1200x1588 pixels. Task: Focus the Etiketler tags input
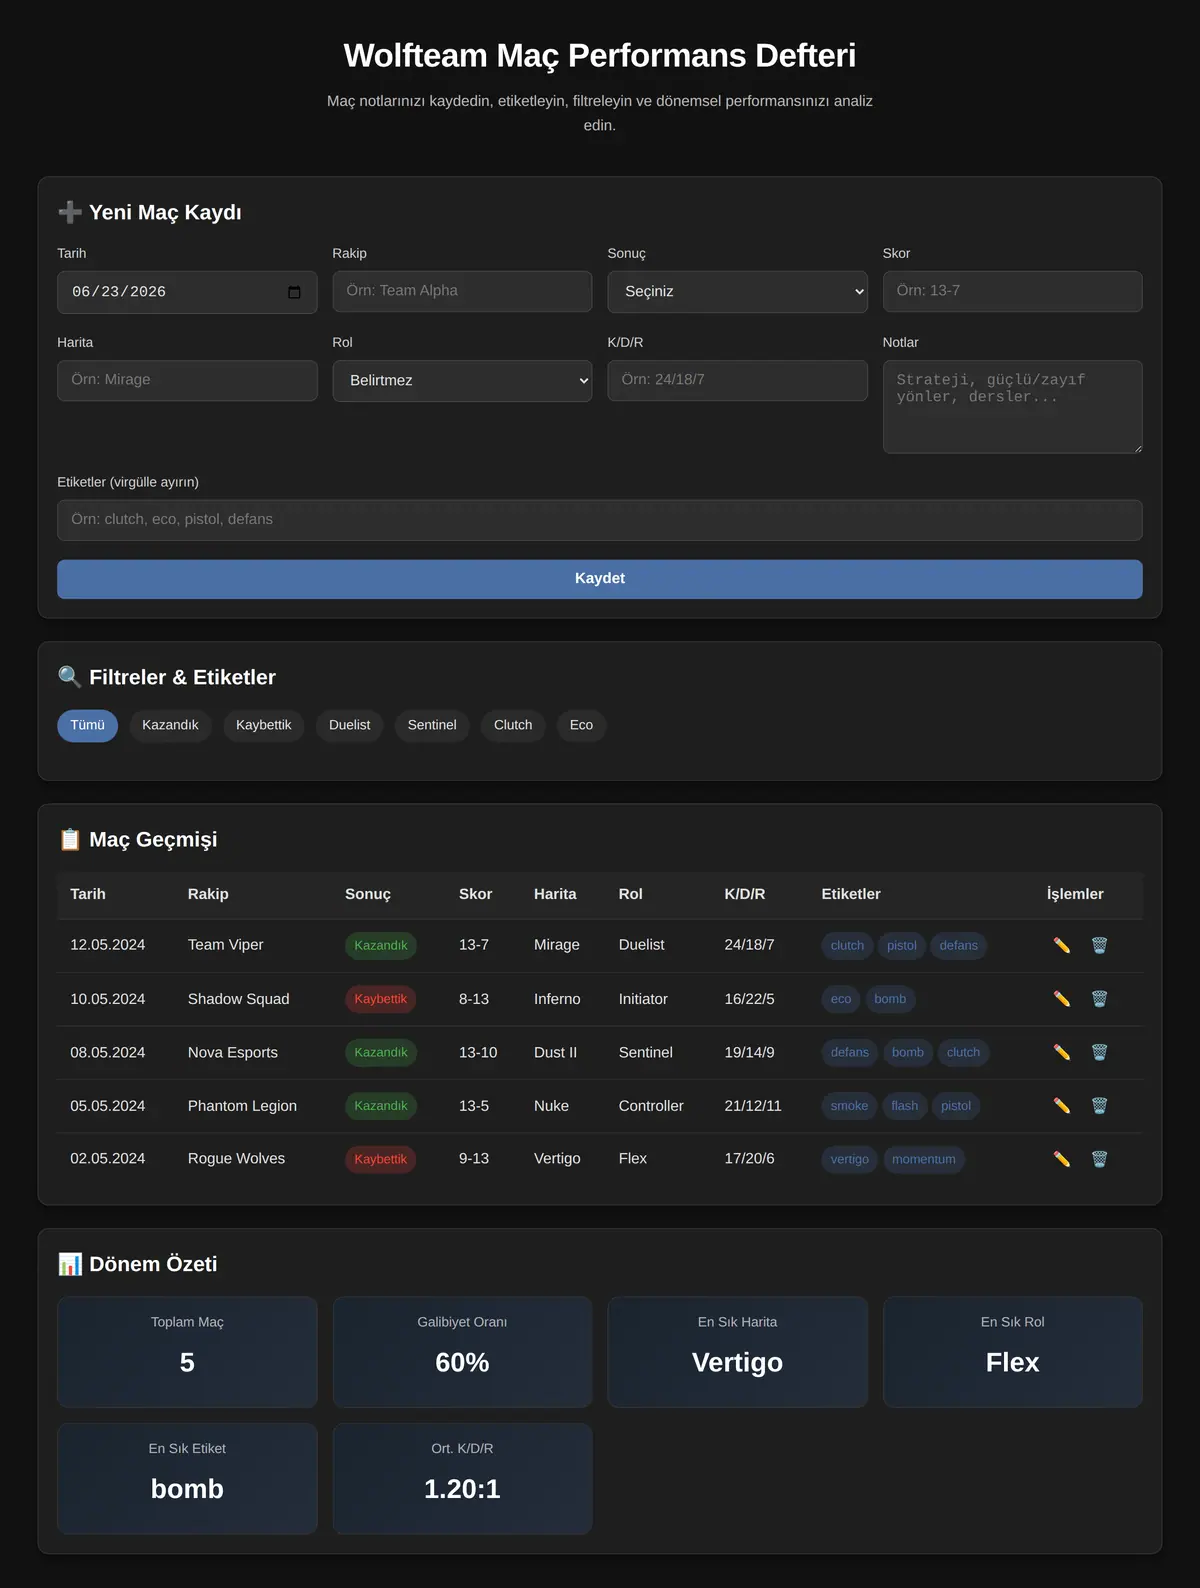[x=600, y=520]
